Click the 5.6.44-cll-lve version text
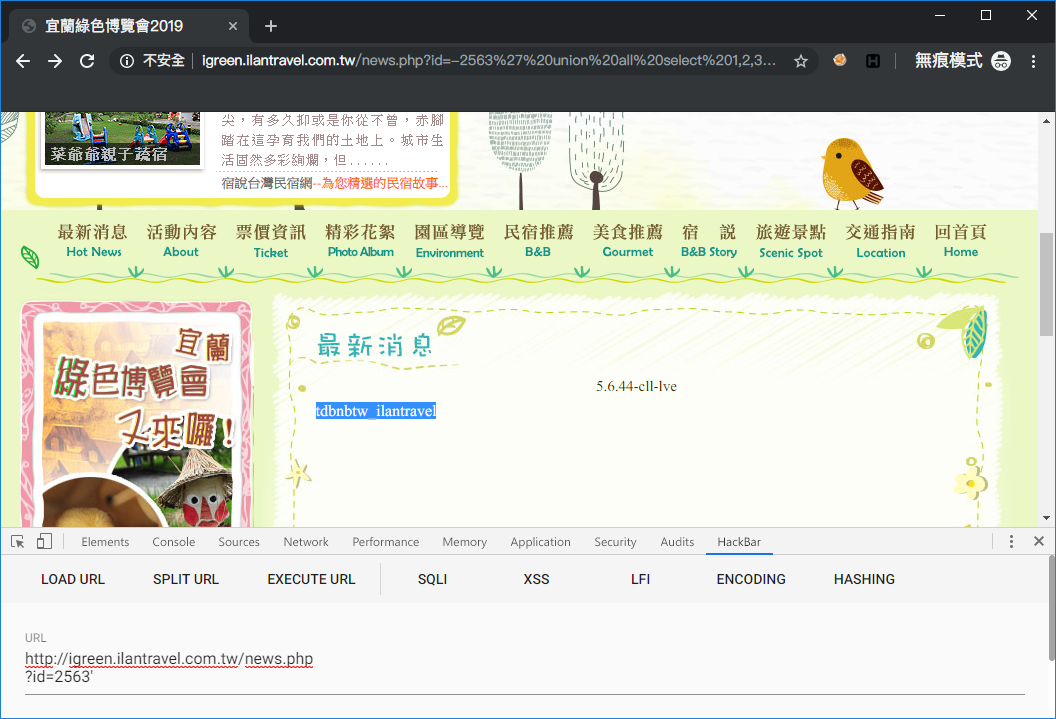 [636, 386]
